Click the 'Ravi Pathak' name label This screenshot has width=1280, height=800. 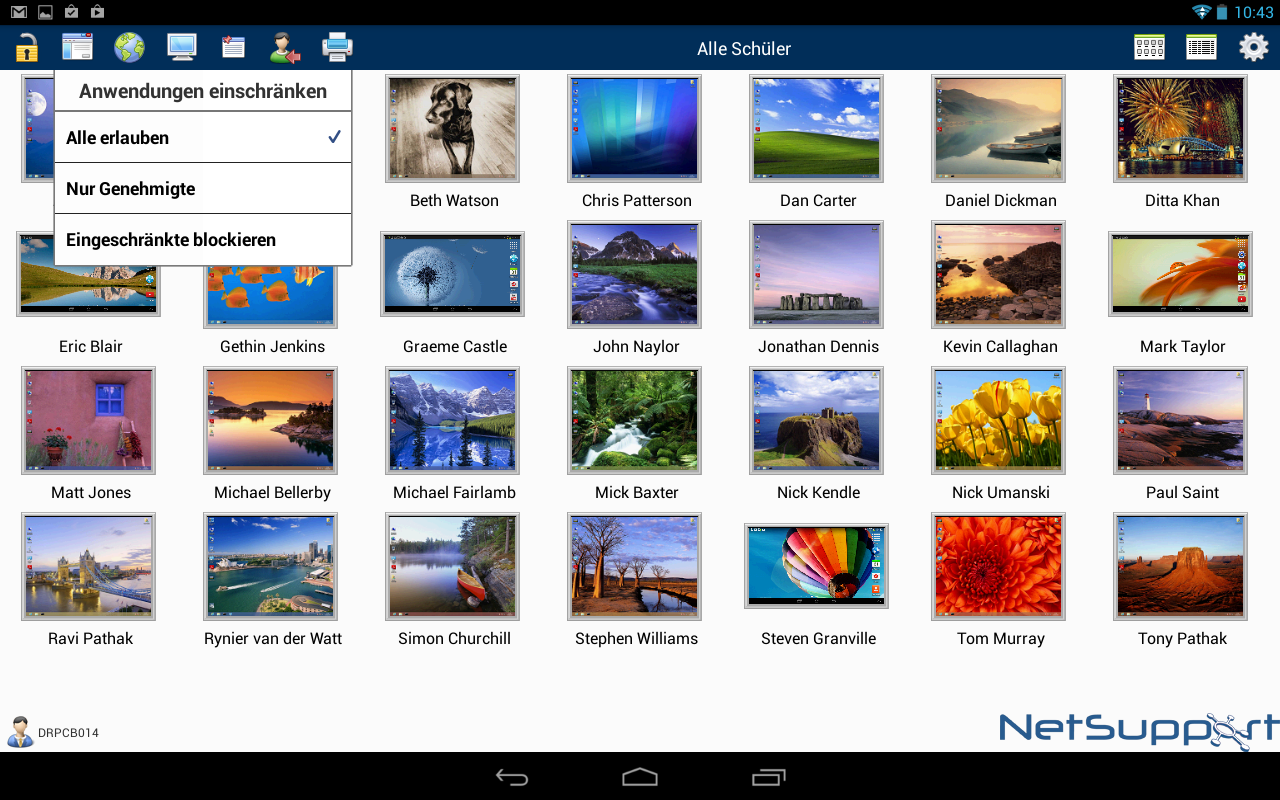point(90,638)
